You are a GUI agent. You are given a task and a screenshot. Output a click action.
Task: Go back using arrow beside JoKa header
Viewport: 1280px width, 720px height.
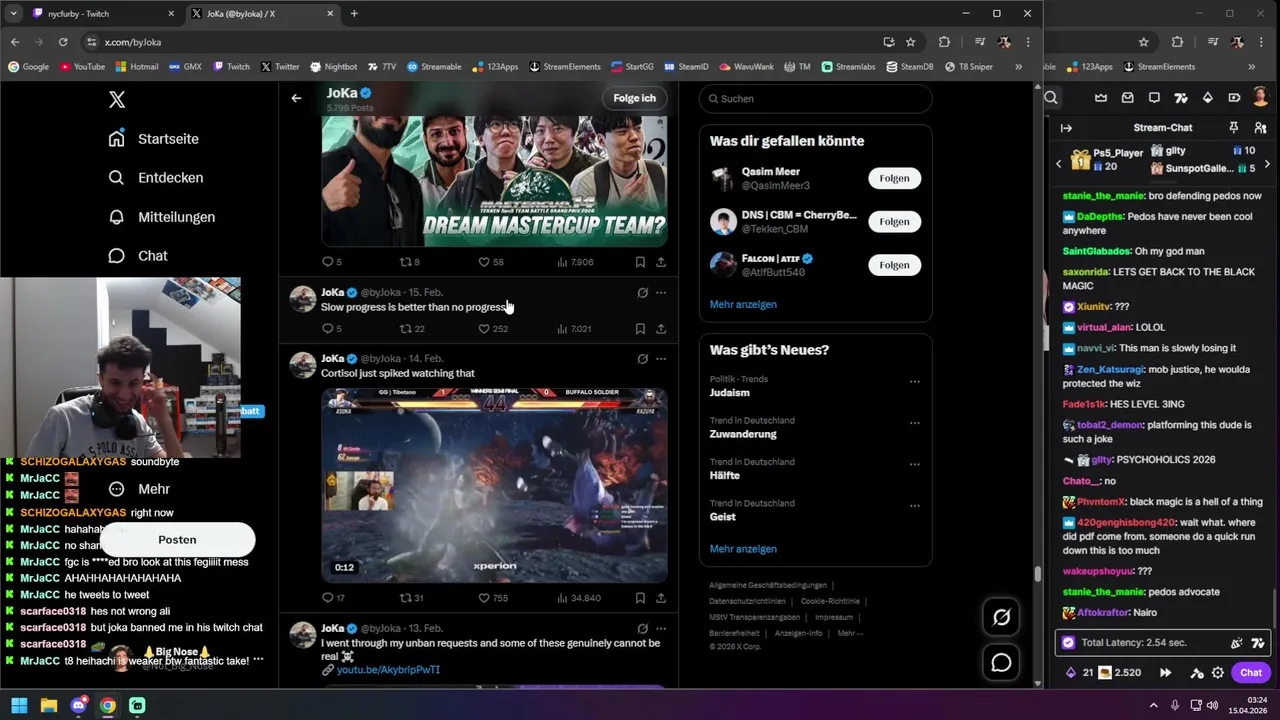coord(296,98)
